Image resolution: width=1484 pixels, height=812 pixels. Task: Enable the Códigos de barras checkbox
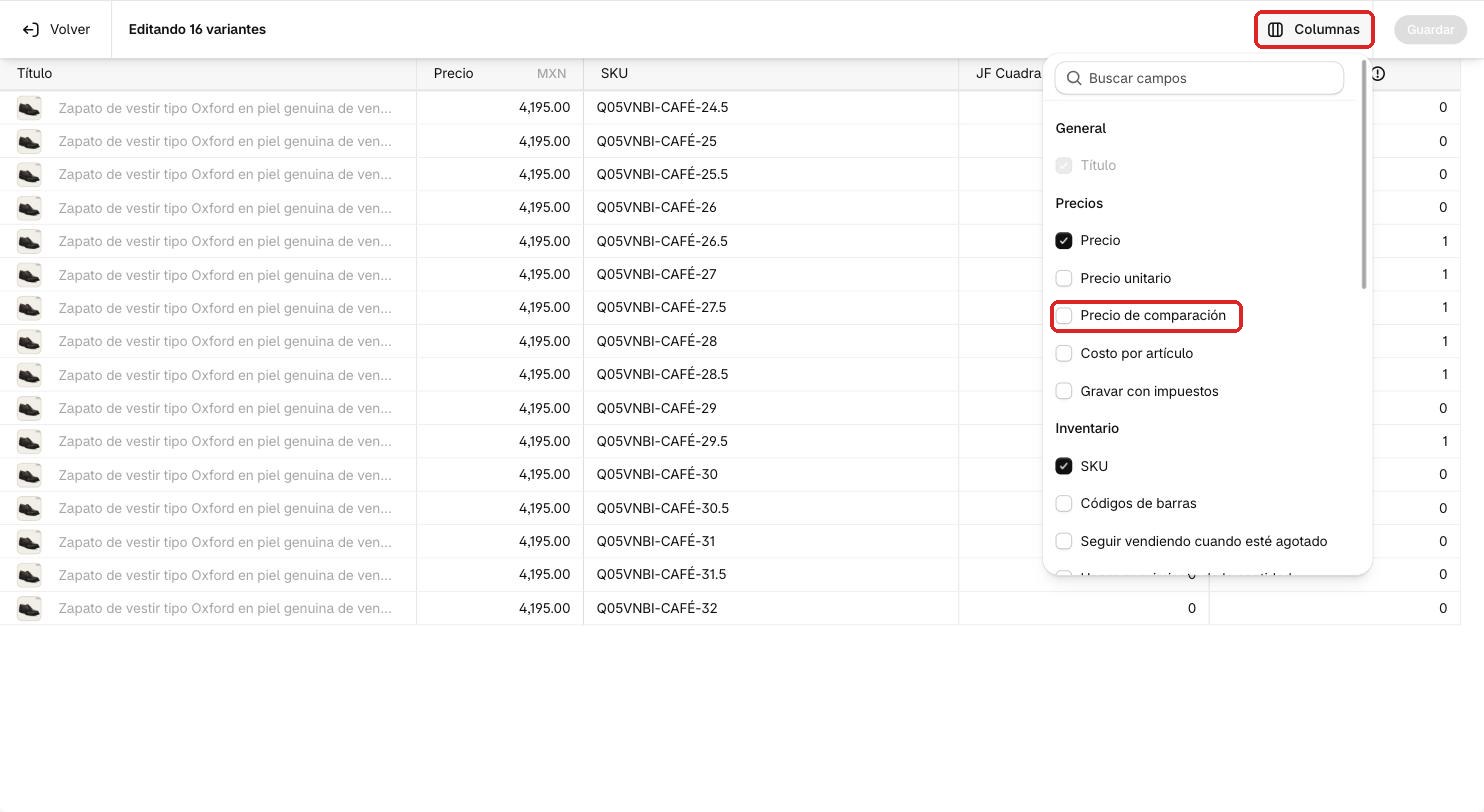click(x=1064, y=504)
